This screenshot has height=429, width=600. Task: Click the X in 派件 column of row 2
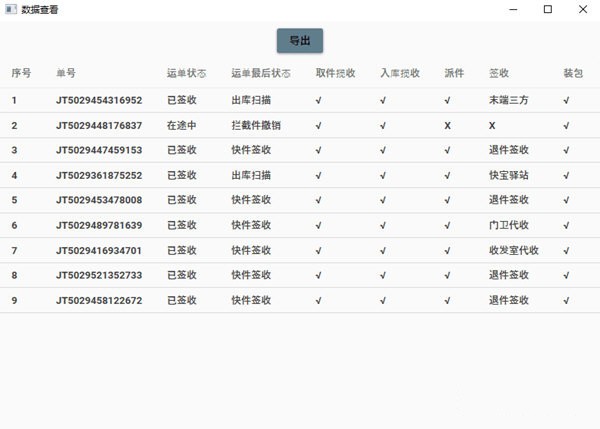click(x=447, y=126)
